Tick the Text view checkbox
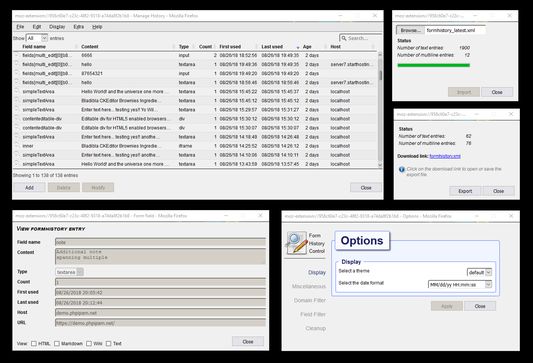Viewport: 533px width, 363px height. 108,344
